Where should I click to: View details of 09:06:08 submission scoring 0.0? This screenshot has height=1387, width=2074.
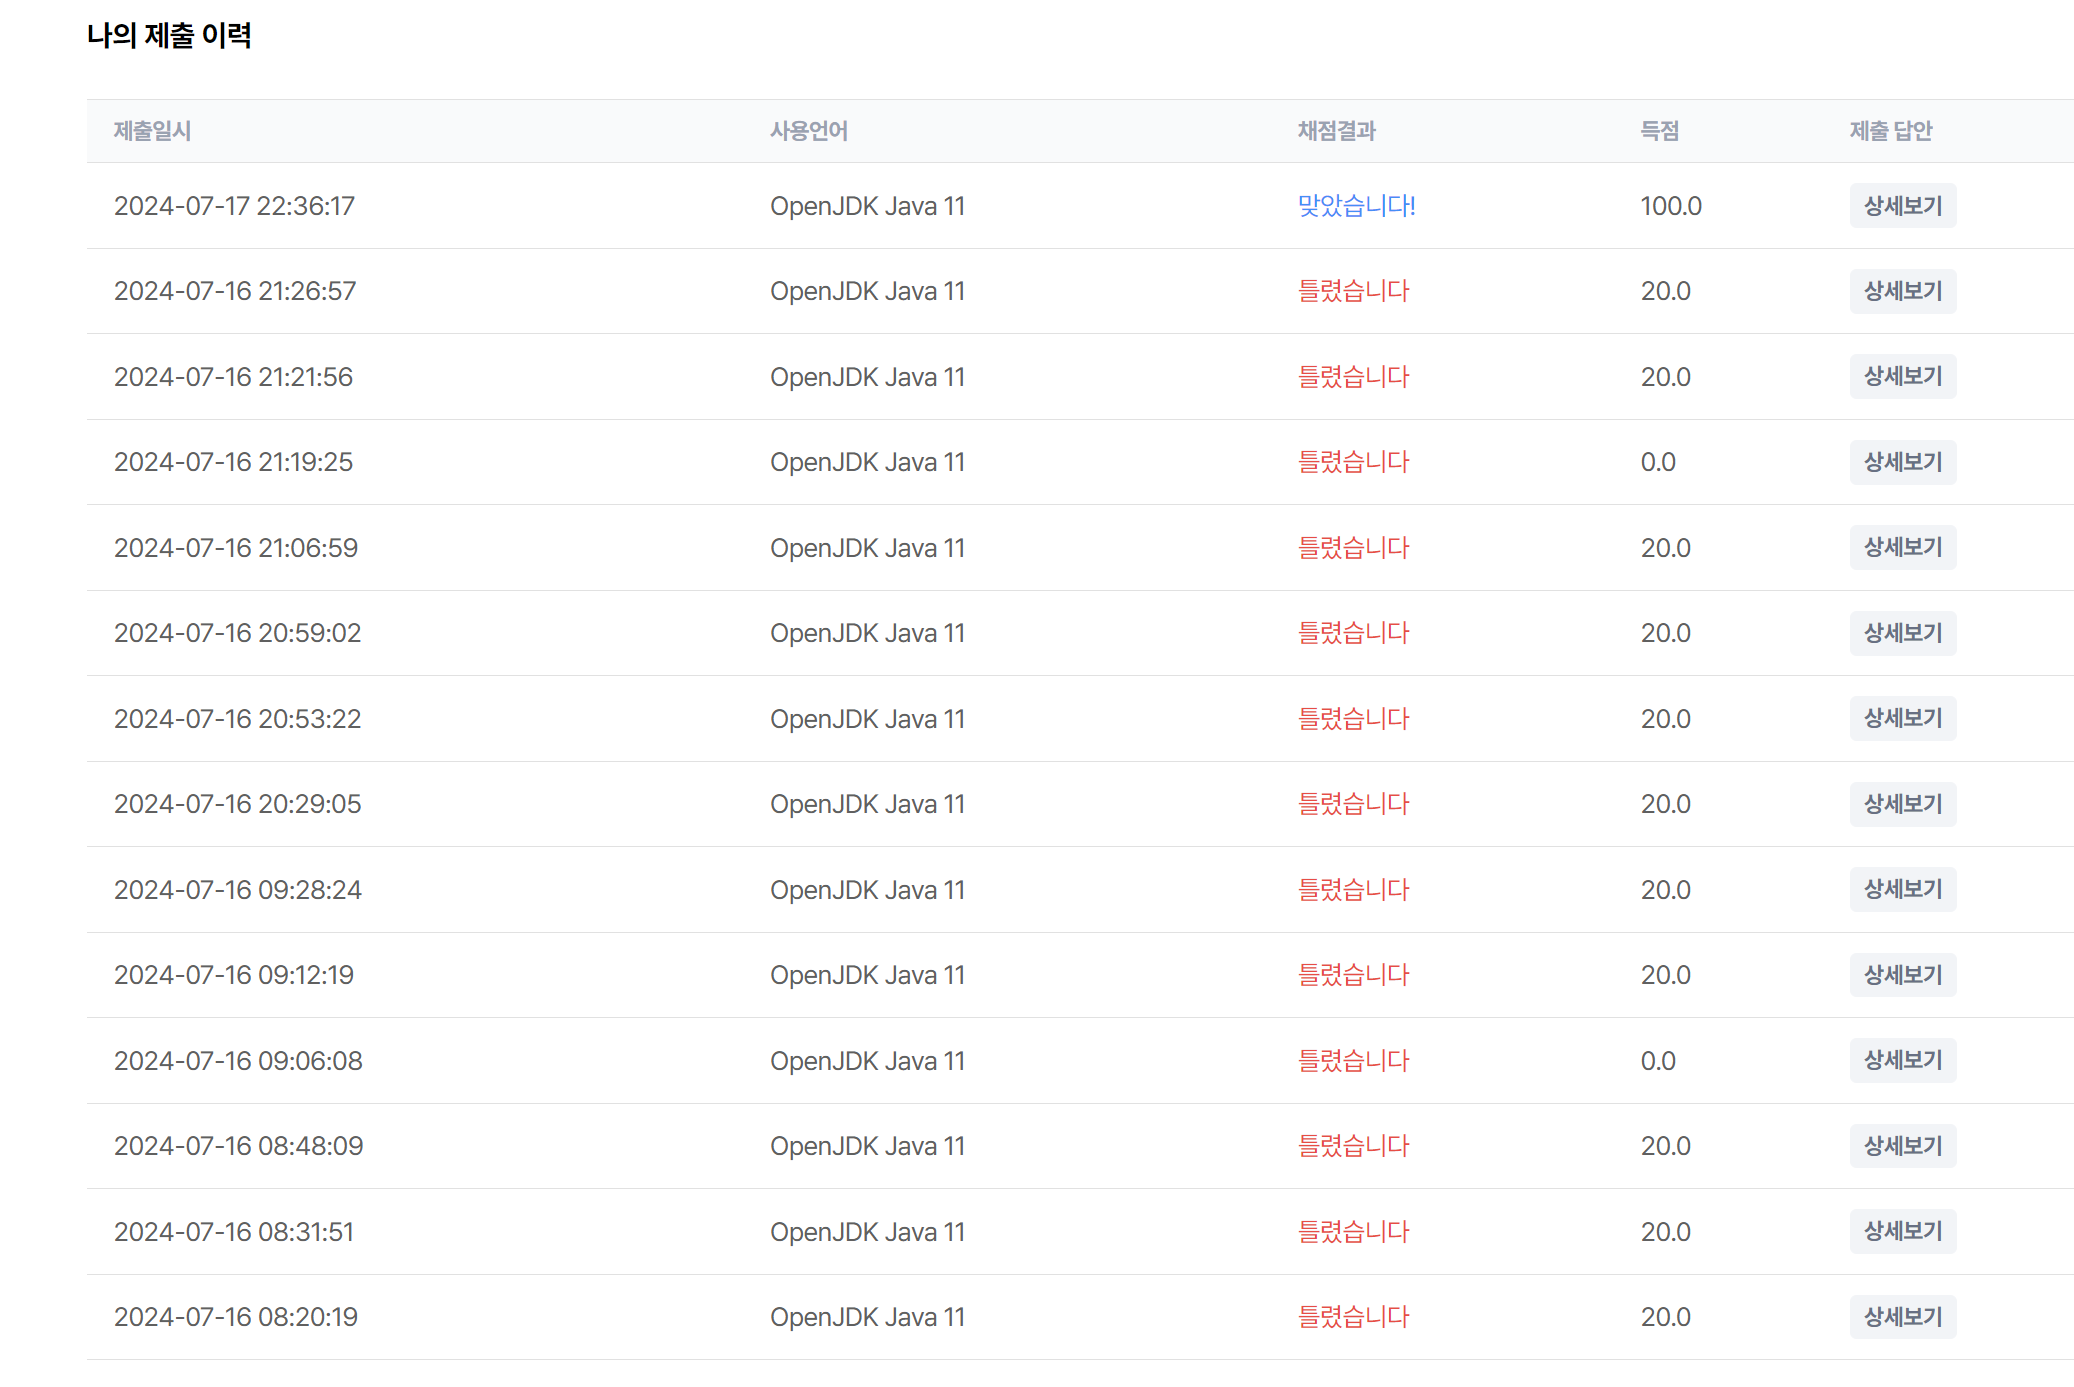(x=1902, y=1061)
